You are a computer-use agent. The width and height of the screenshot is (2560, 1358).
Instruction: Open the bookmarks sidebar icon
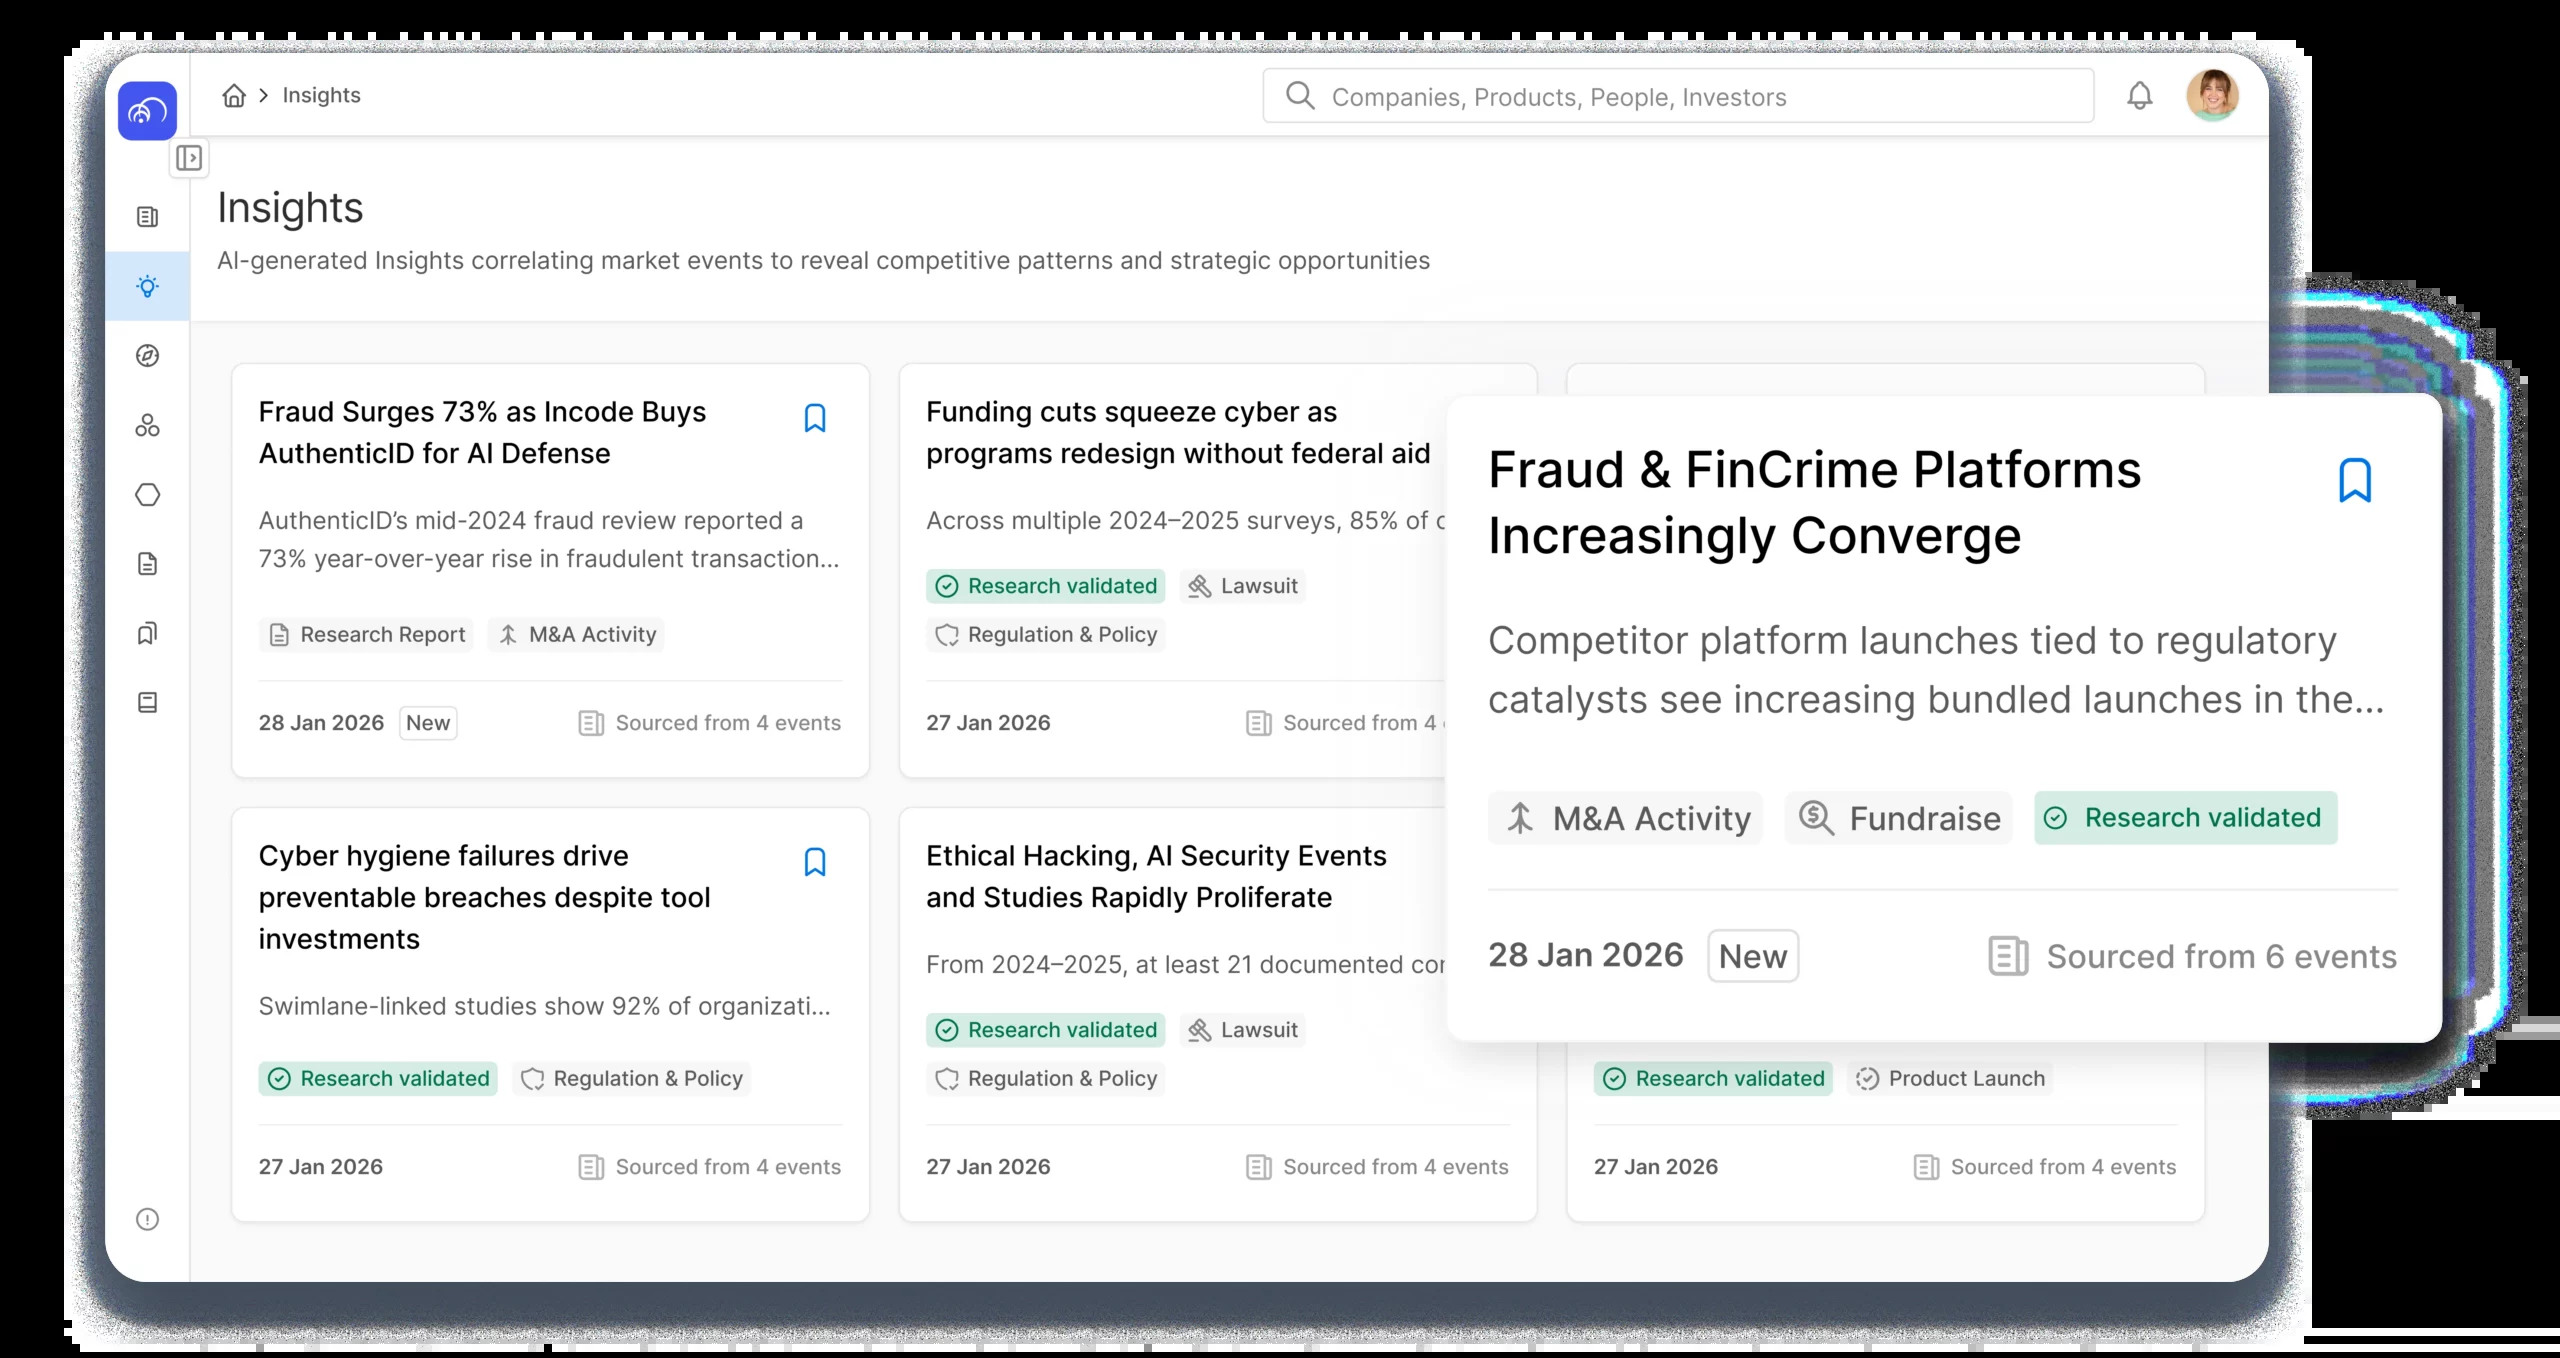[x=148, y=634]
